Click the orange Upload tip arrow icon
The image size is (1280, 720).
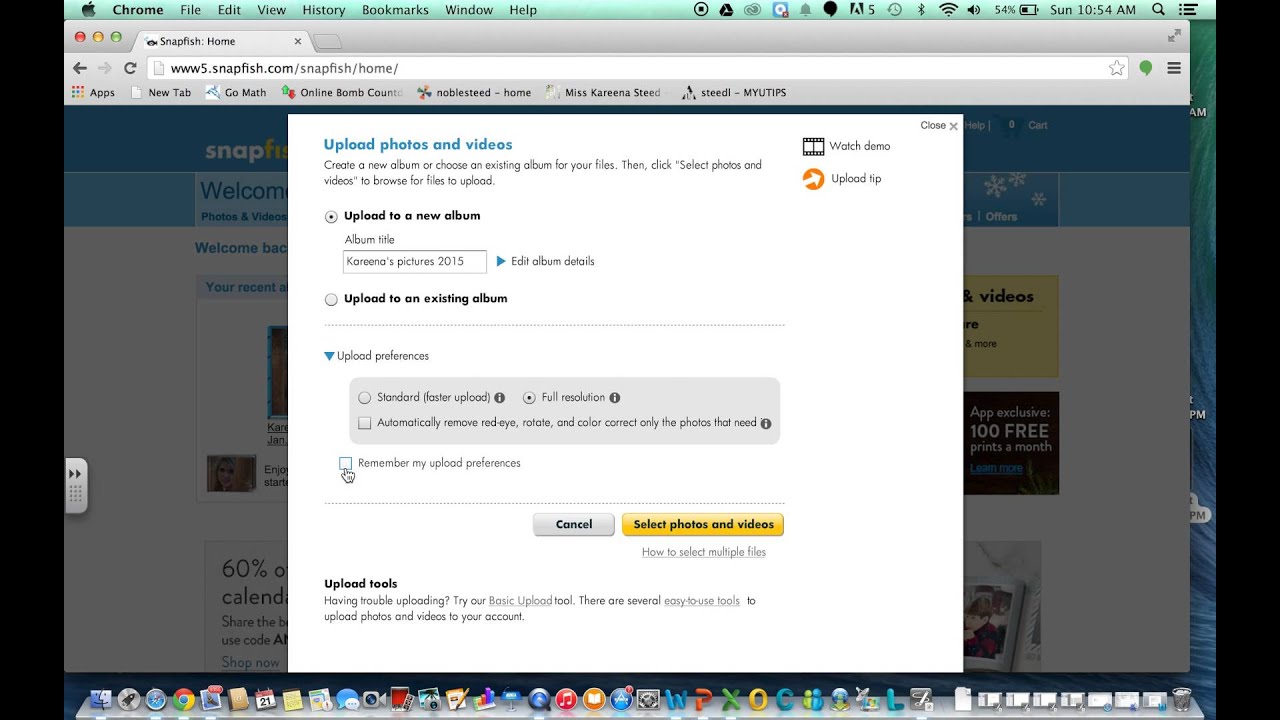[814, 179]
